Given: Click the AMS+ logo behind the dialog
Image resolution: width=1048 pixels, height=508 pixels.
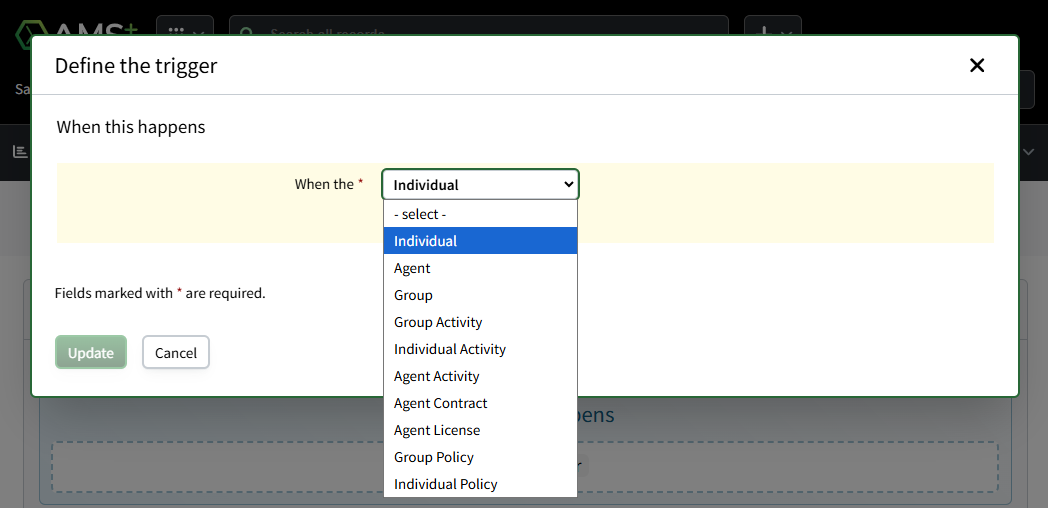Looking at the screenshot, I should click(x=77, y=27).
